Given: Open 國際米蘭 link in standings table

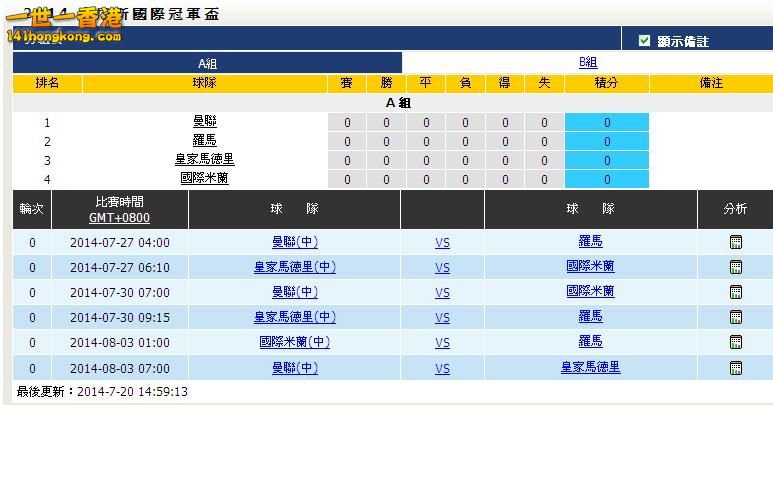Looking at the screenshot, I should (x=205, y=179).
